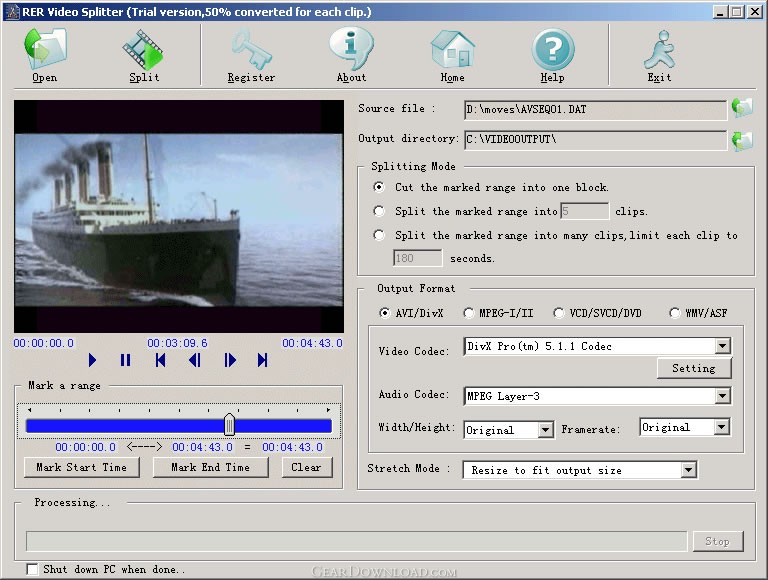Choose WMV/ASF output format

coord(675,313)
